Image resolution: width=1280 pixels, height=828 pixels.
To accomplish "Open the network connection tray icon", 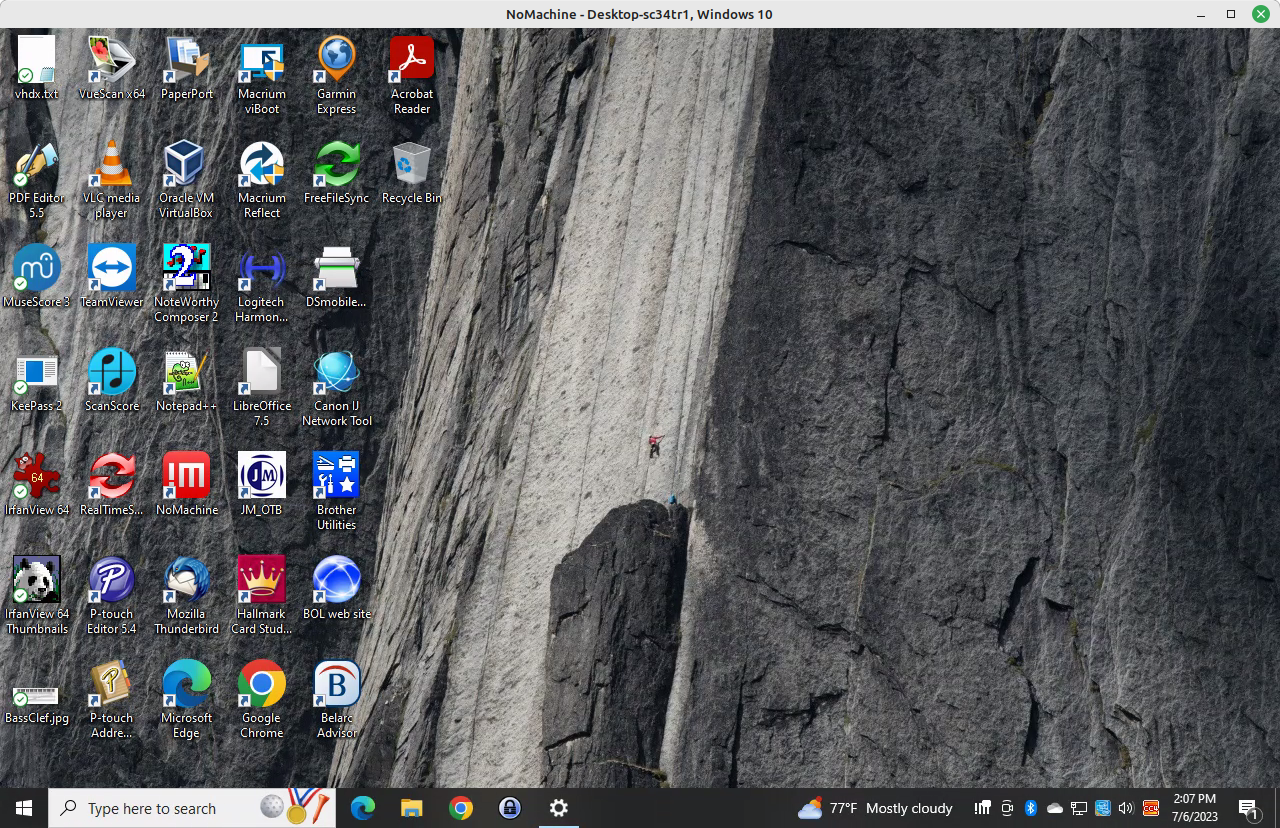I will (1079, 808).
